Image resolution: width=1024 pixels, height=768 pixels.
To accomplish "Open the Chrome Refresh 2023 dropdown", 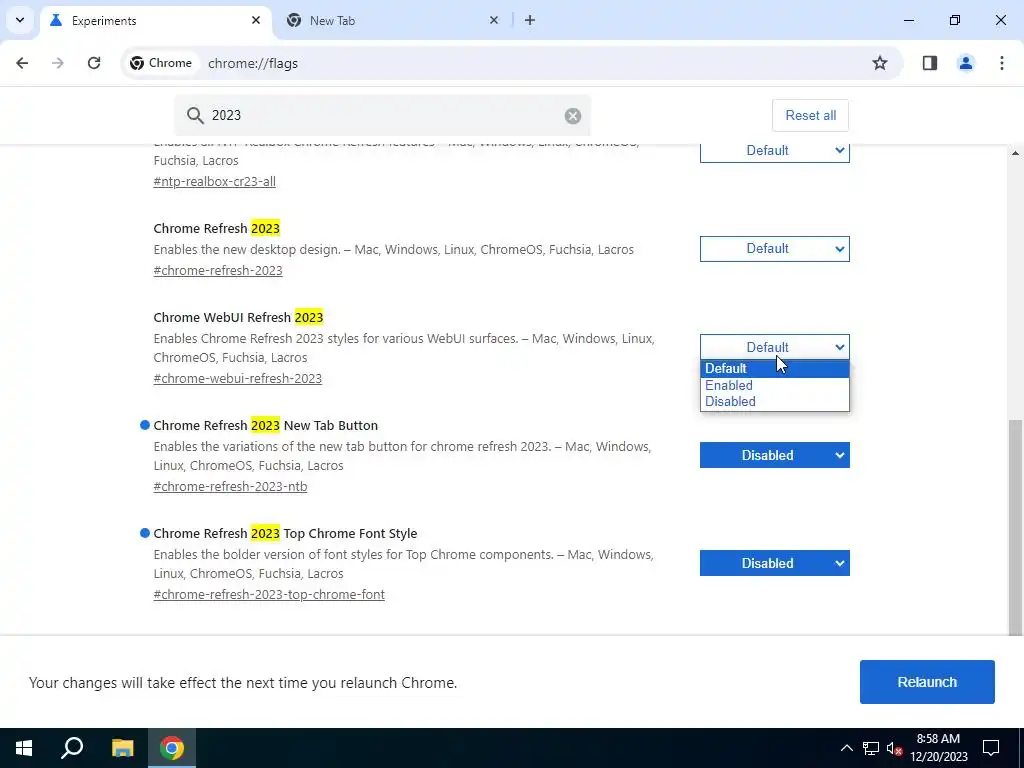I will [775, 249].
